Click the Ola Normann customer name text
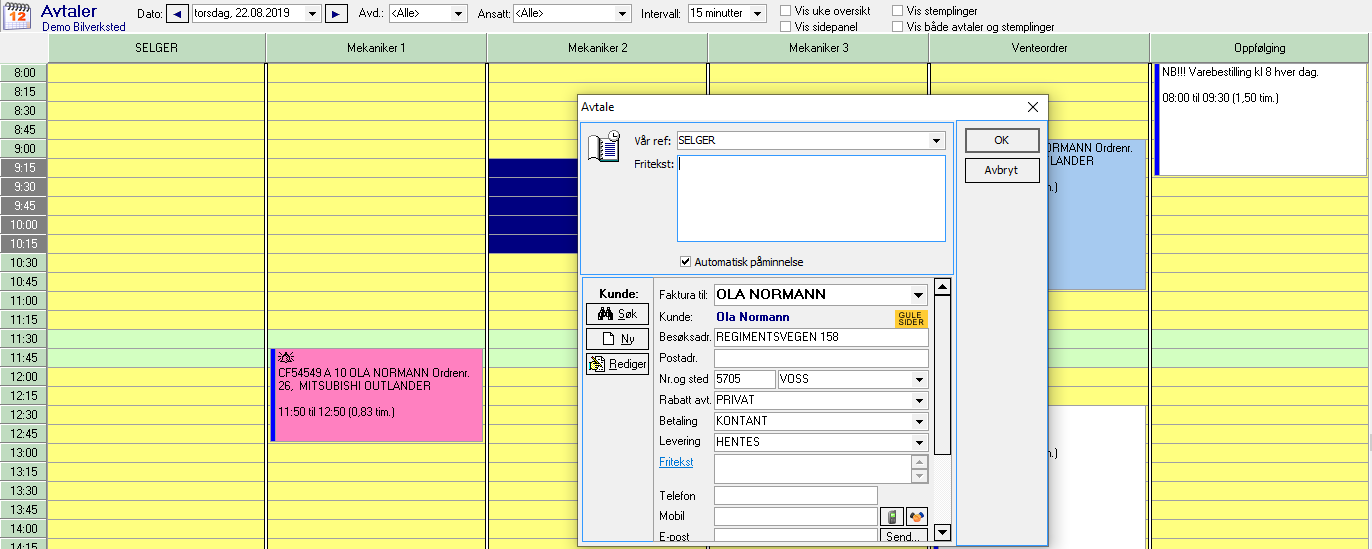 click(752, 317)
